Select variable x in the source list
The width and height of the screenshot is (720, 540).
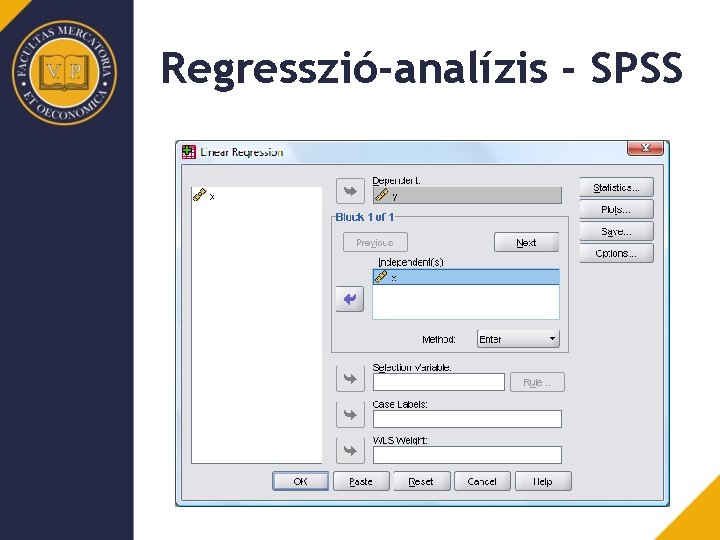tap(204, 195)
